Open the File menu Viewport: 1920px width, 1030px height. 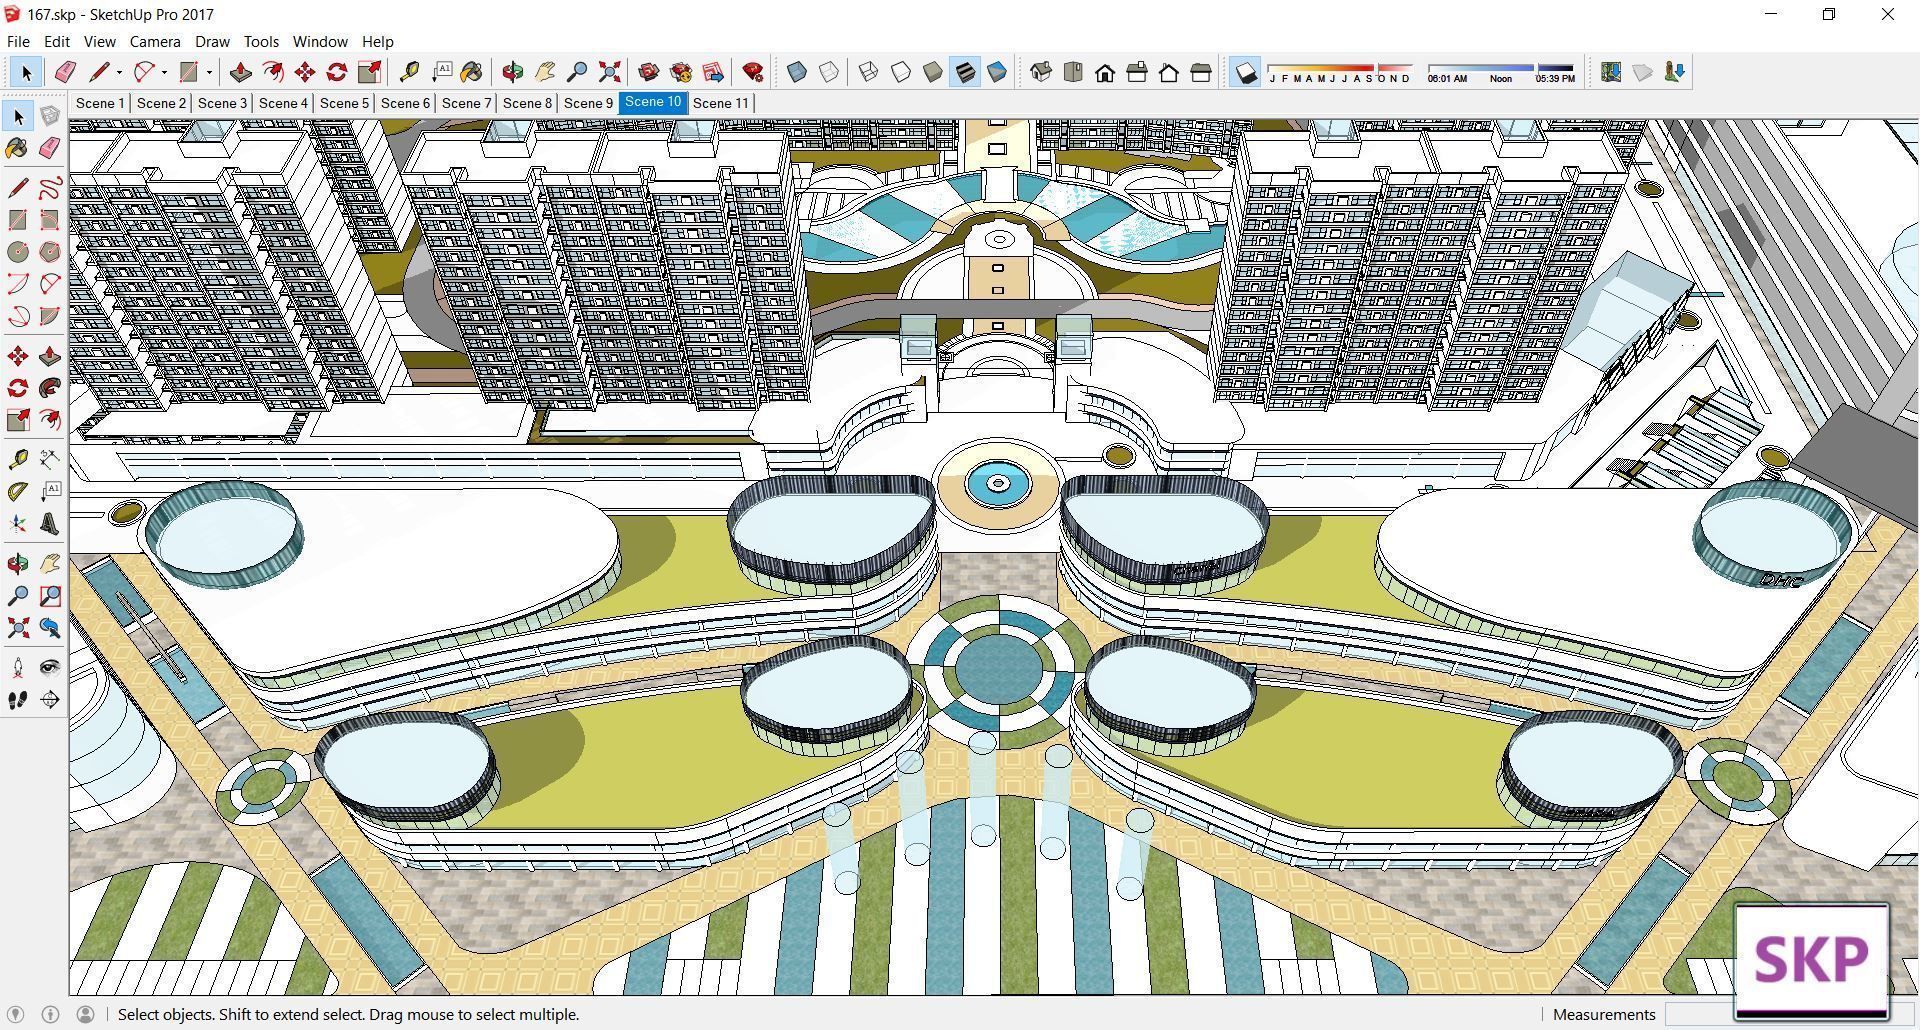(18, 41)
